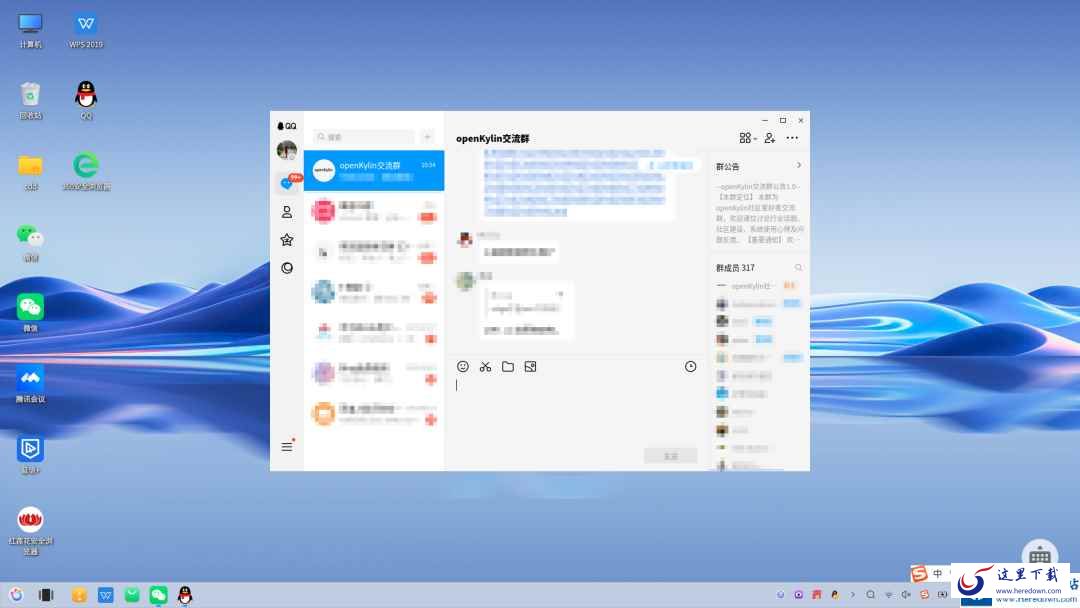Toggle Sogou input 中 language mode
Screen dimensions: 1080x608
pyautogui.click(x=937, y=573)
